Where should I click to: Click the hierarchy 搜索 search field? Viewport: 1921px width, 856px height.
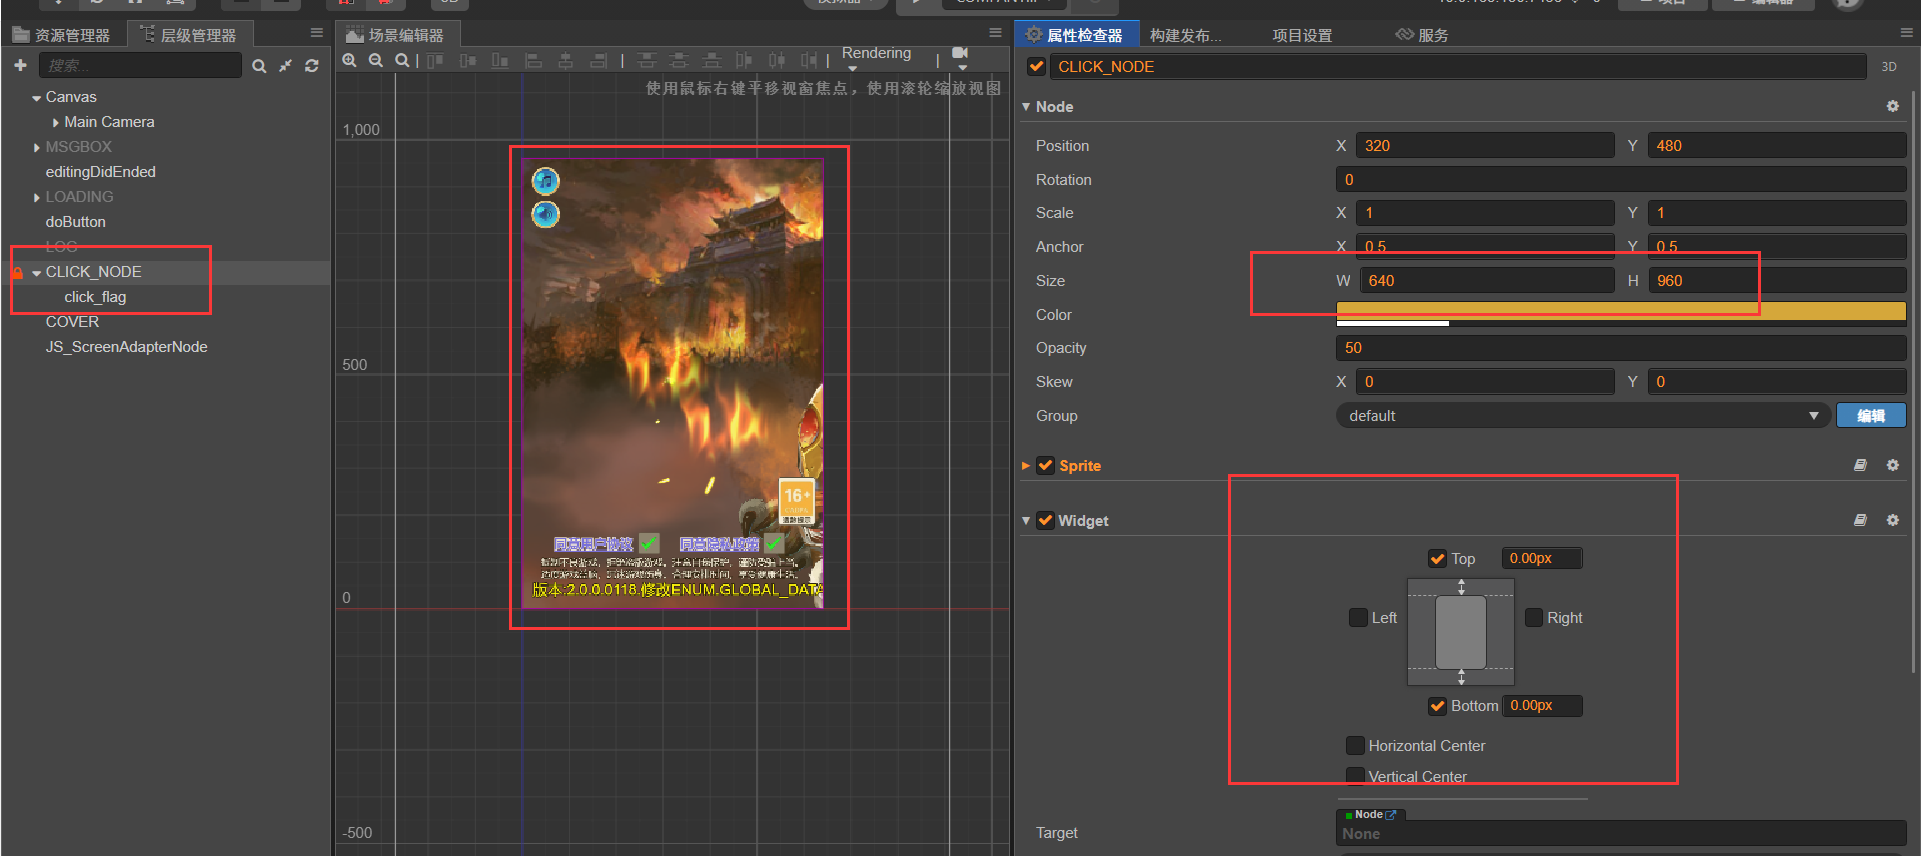(x=140, y=65)
